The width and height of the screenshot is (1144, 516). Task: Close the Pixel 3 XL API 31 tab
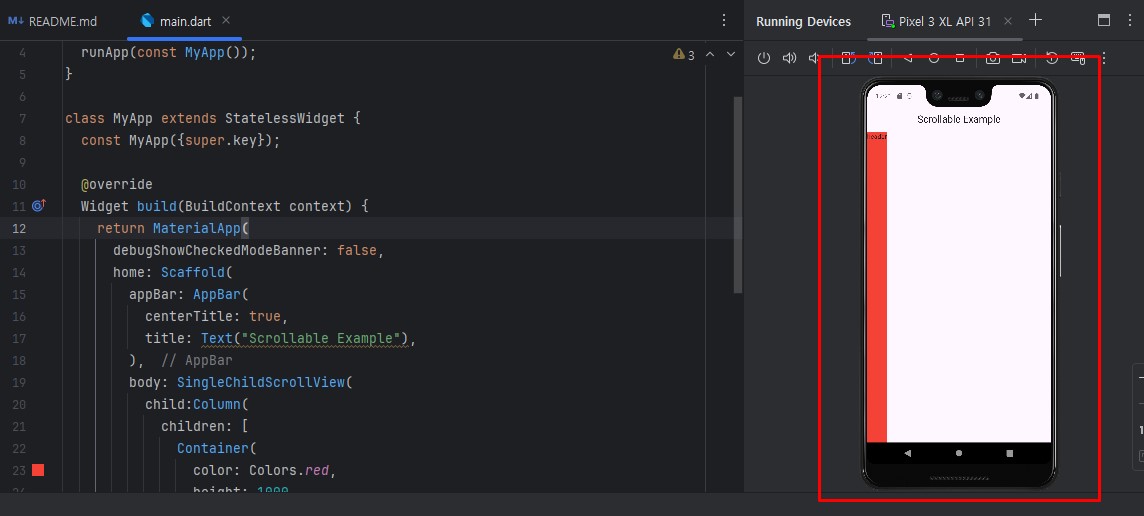(1008, 20)
